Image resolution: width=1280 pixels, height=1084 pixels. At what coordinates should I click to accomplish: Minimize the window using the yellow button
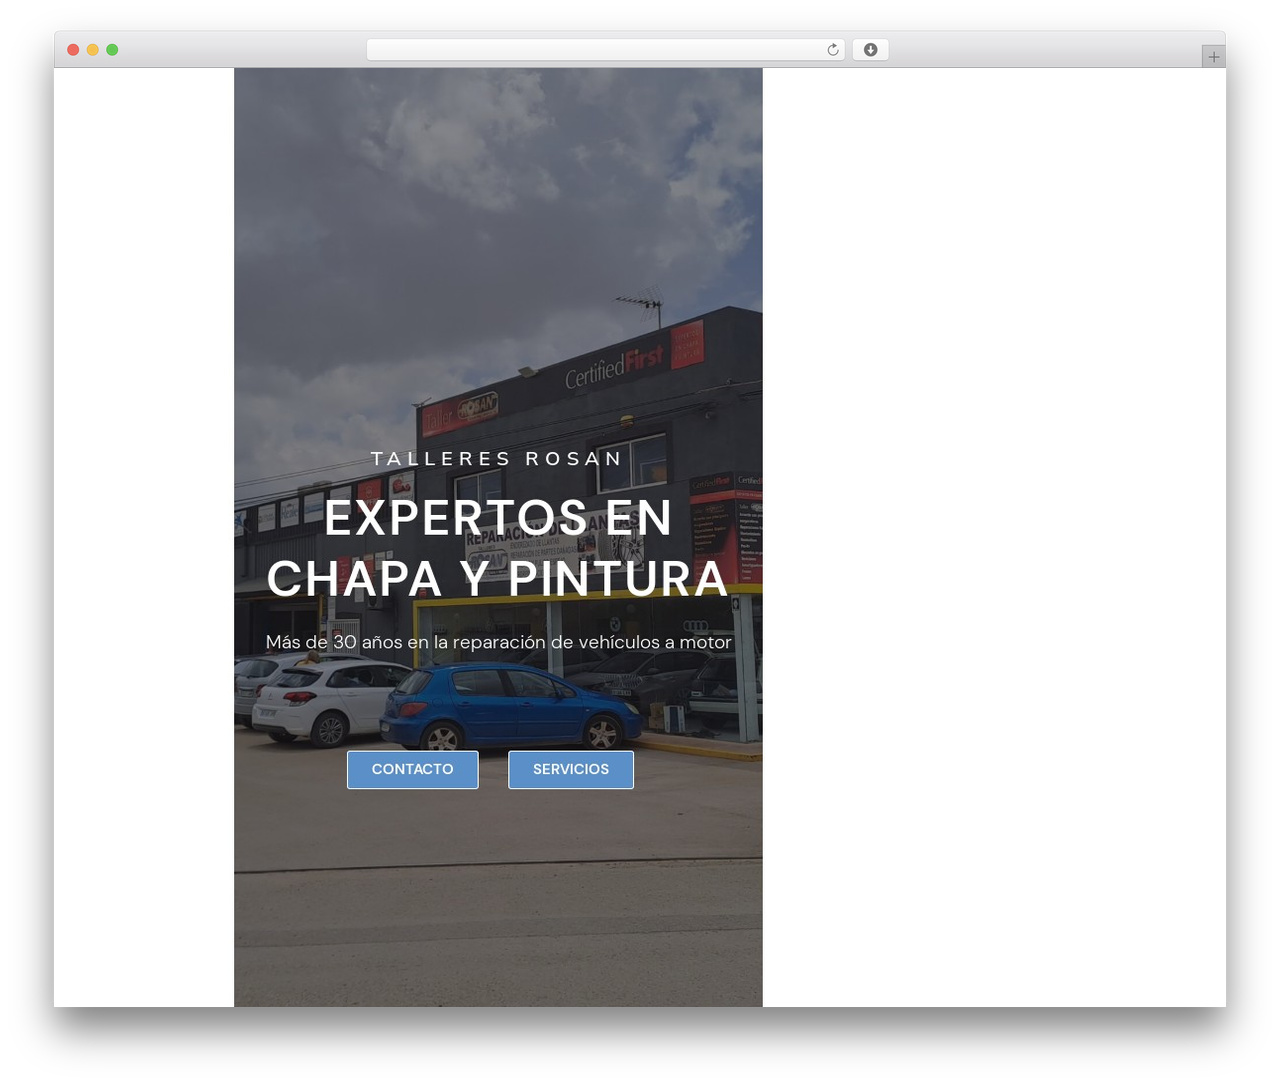(x=93, y=50)
